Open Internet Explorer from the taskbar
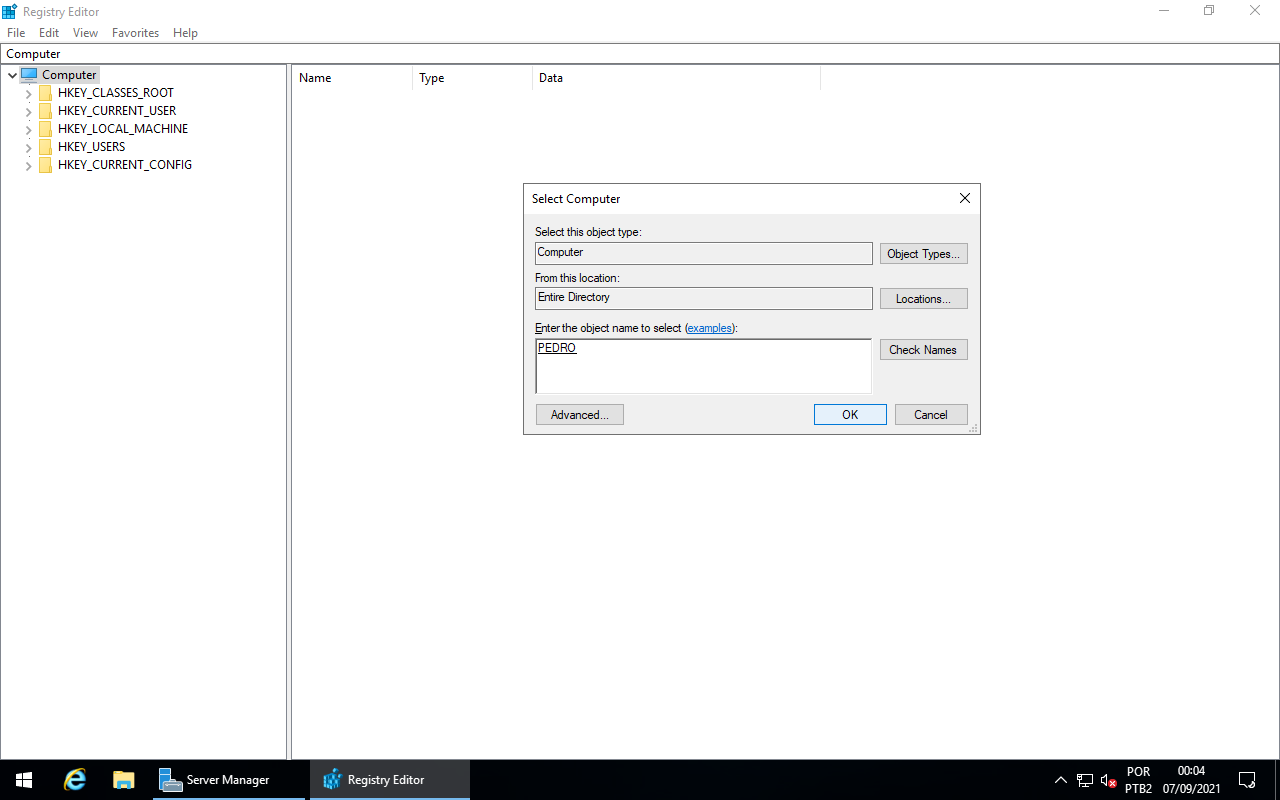This screenshot has height=800, width=1280. point(74,779)
